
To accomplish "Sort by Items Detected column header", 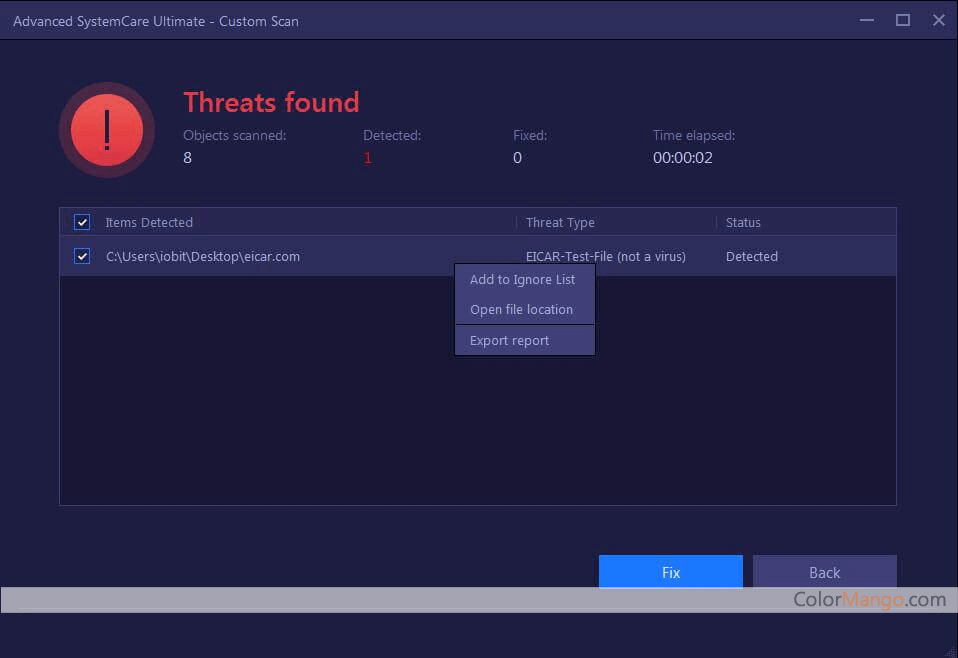I will pos(149,222).
